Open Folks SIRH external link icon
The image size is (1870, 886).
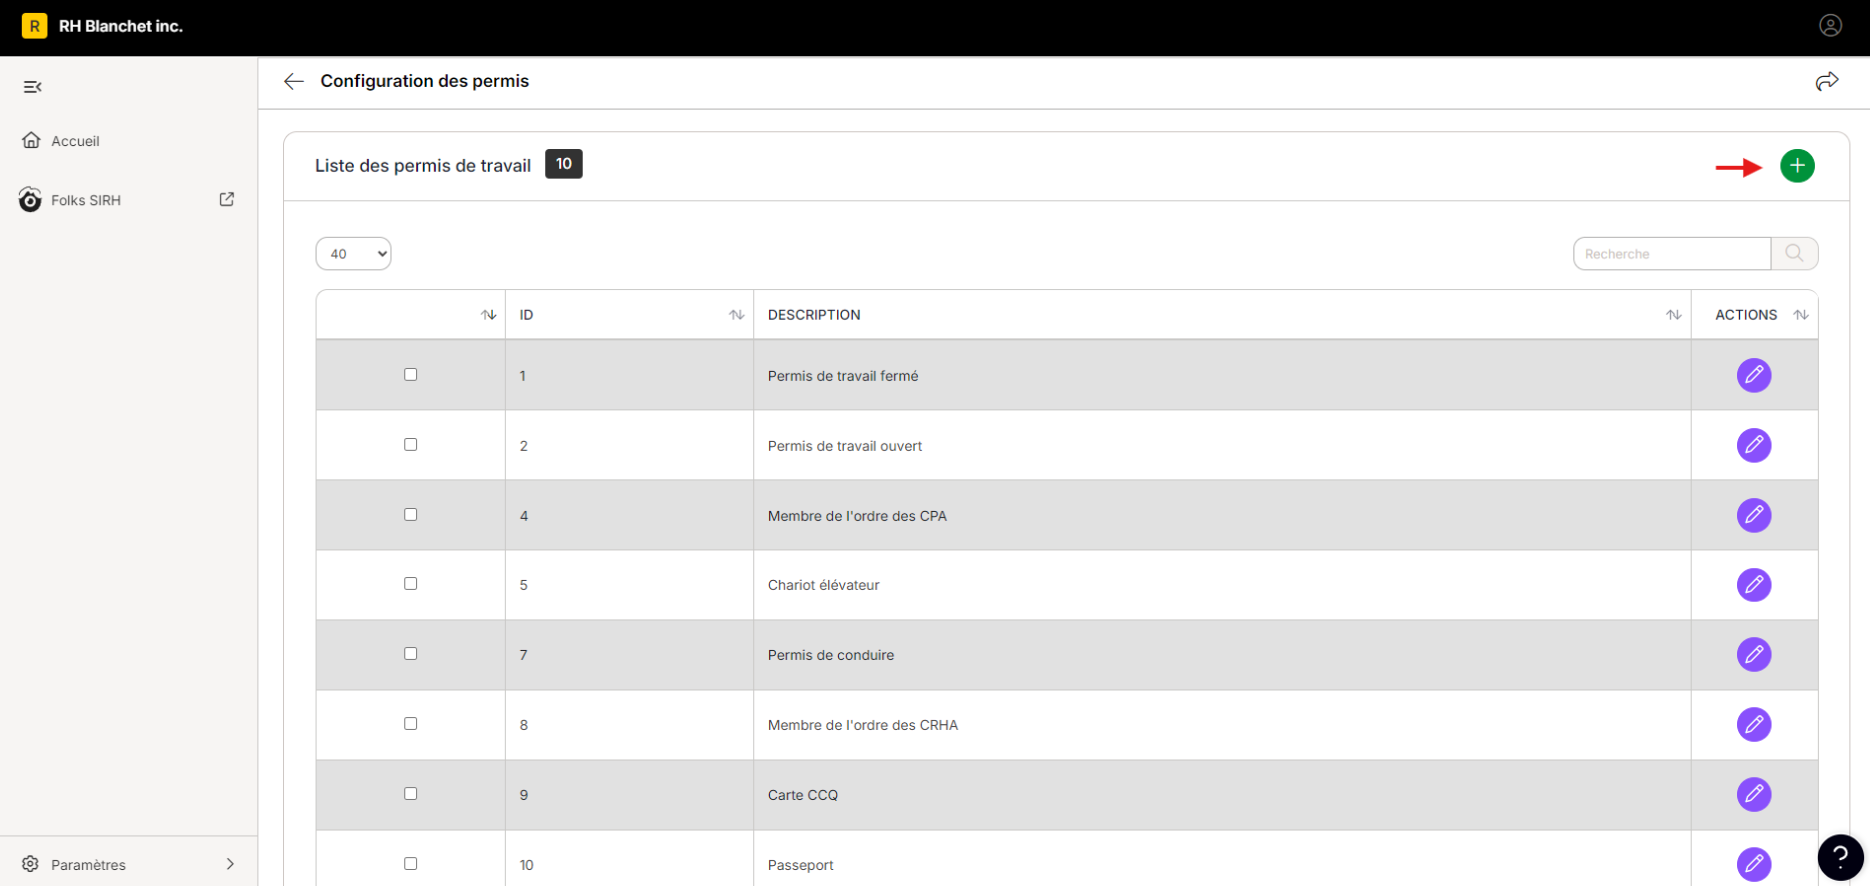227,199
